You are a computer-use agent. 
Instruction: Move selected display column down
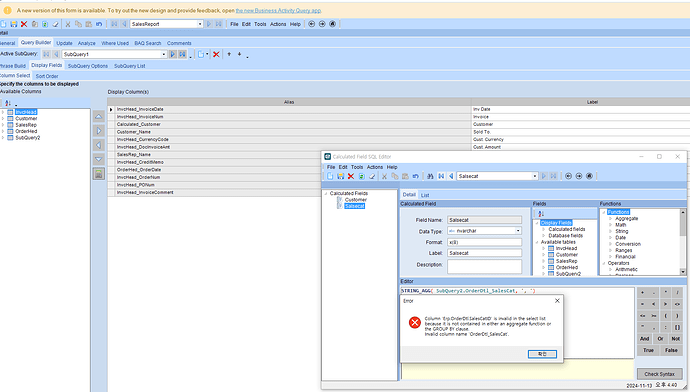99,159
